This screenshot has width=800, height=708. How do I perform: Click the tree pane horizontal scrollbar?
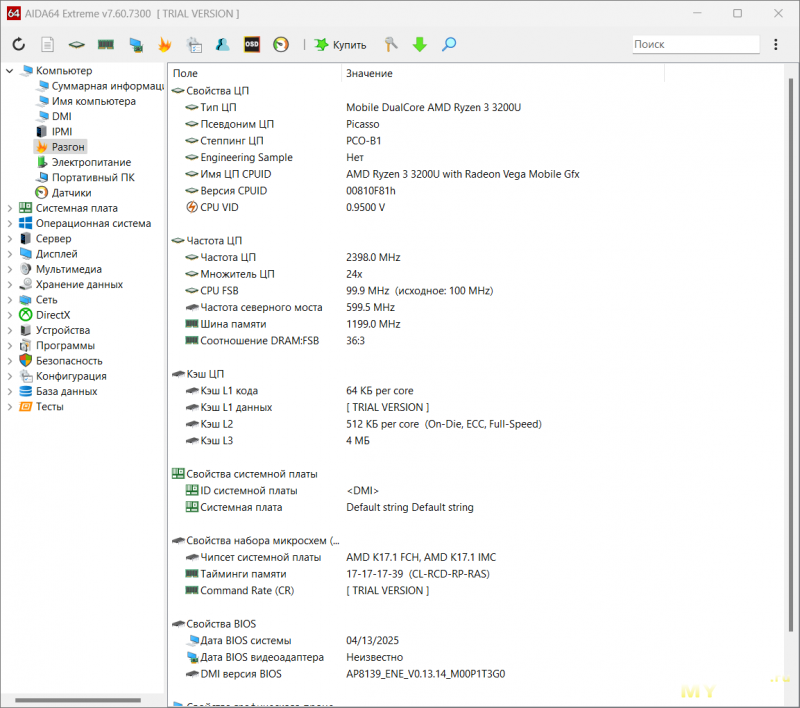tap(78, 700)
